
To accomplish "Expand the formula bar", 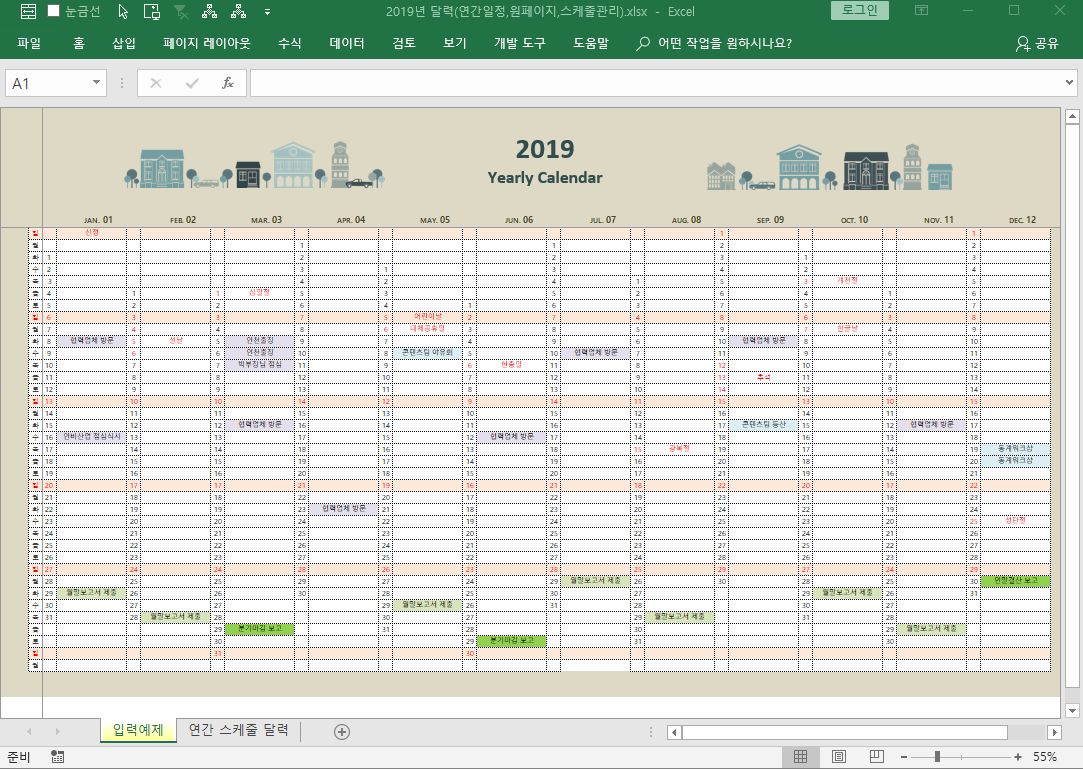I will point(1071,83).
